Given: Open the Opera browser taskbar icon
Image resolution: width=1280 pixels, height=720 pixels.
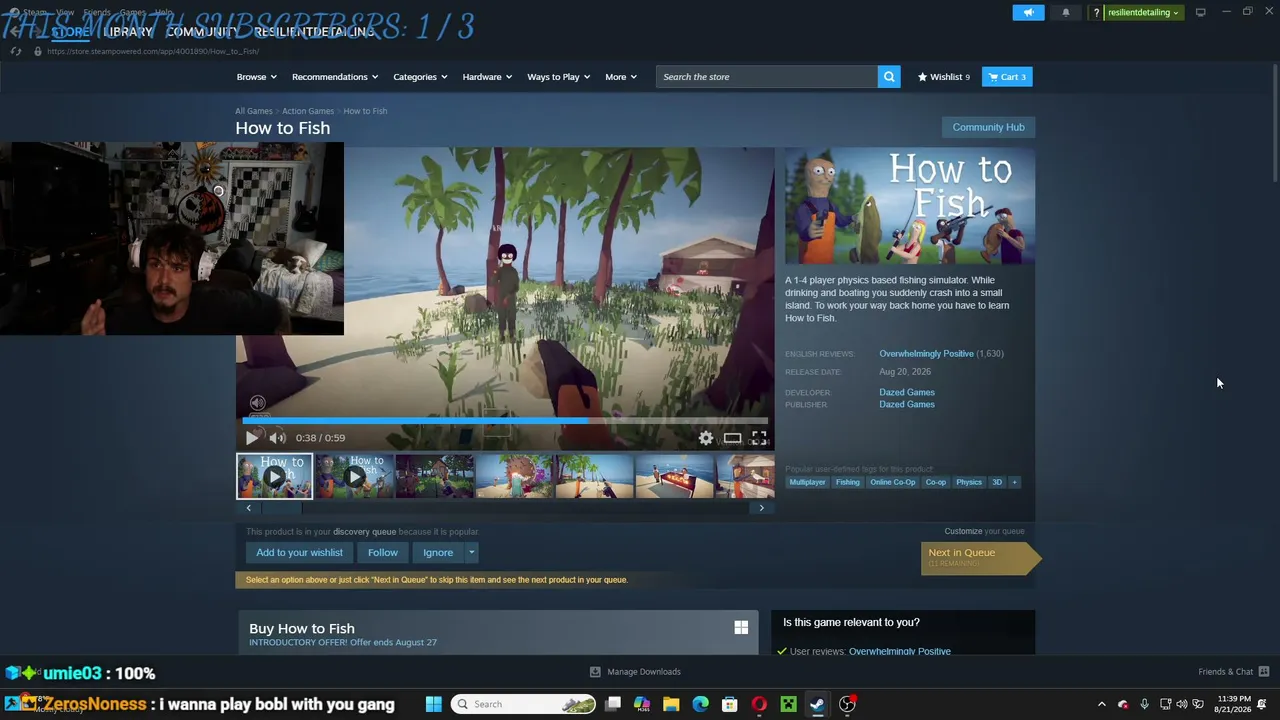Looking at the screenshot, I should 759,704.
